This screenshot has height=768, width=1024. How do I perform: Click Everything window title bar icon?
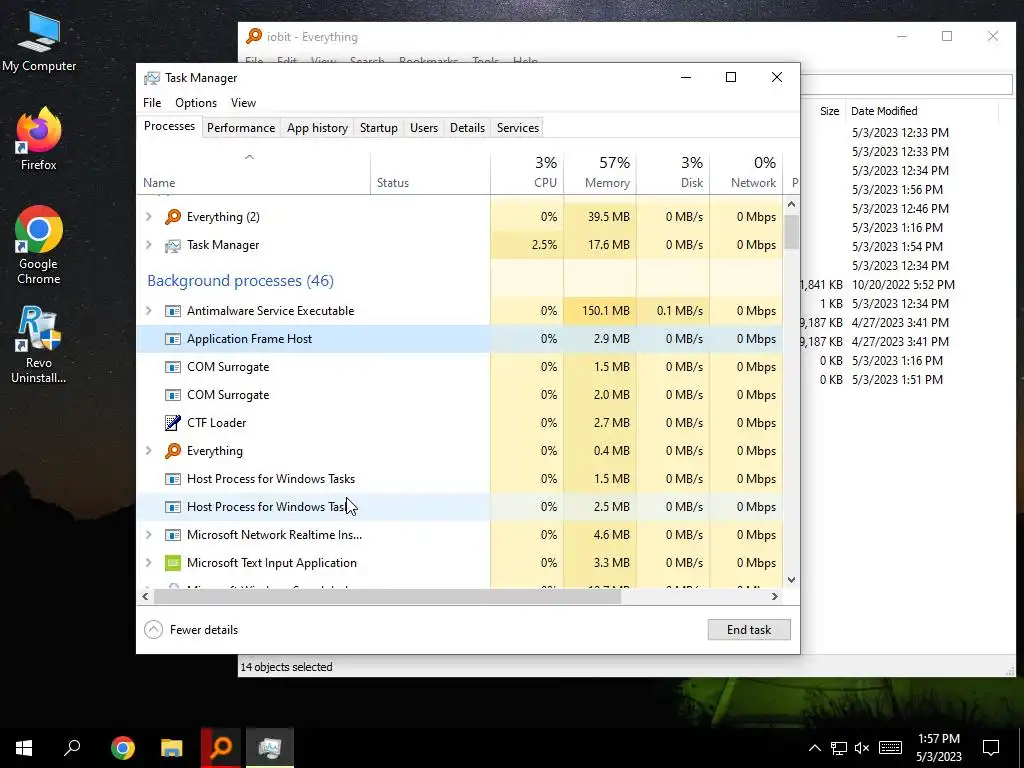click(253, 37)
